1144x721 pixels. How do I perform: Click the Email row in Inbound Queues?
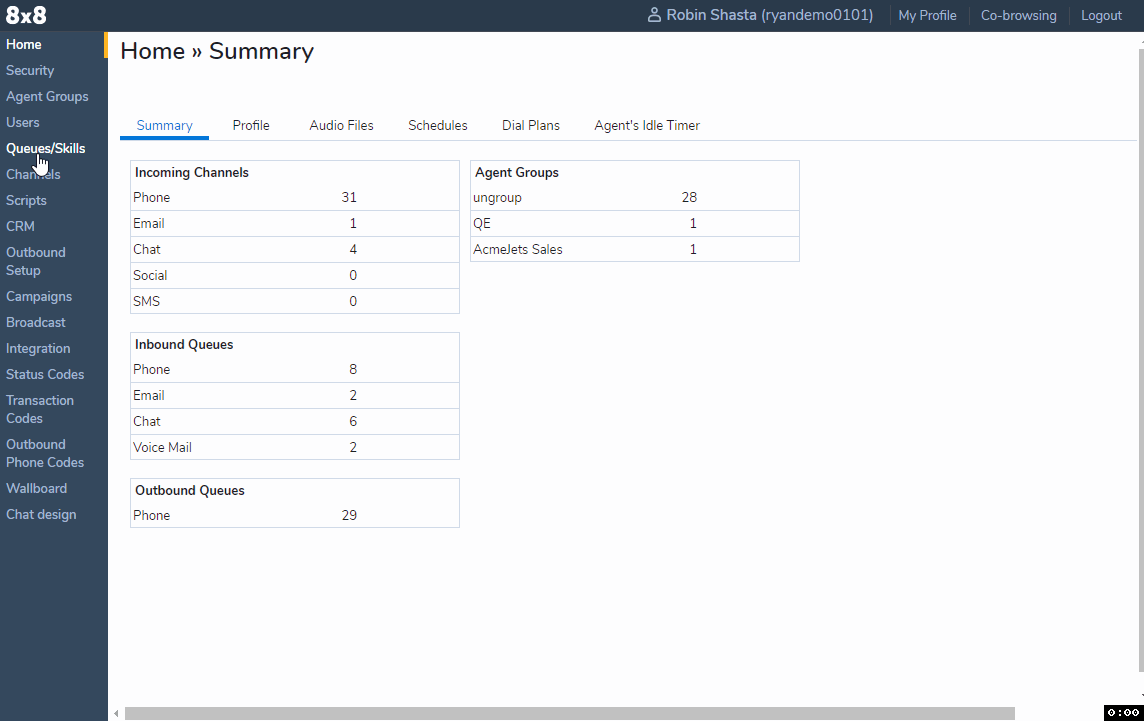(x=295, y=396)
